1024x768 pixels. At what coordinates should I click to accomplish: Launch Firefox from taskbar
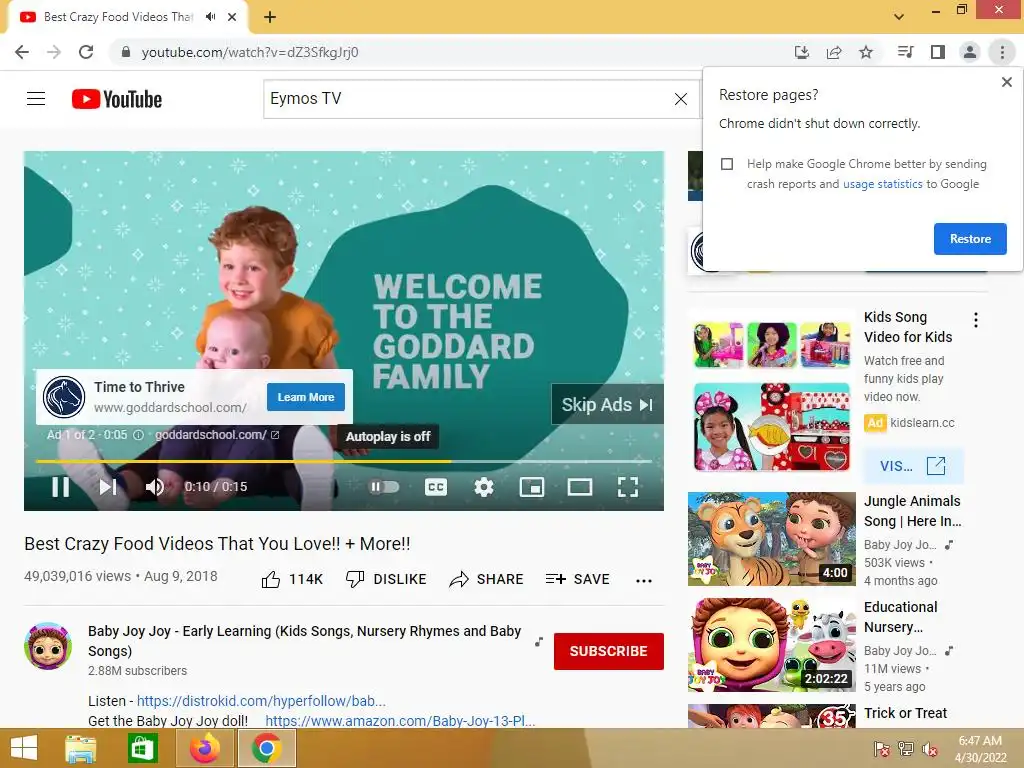point(204,748)
